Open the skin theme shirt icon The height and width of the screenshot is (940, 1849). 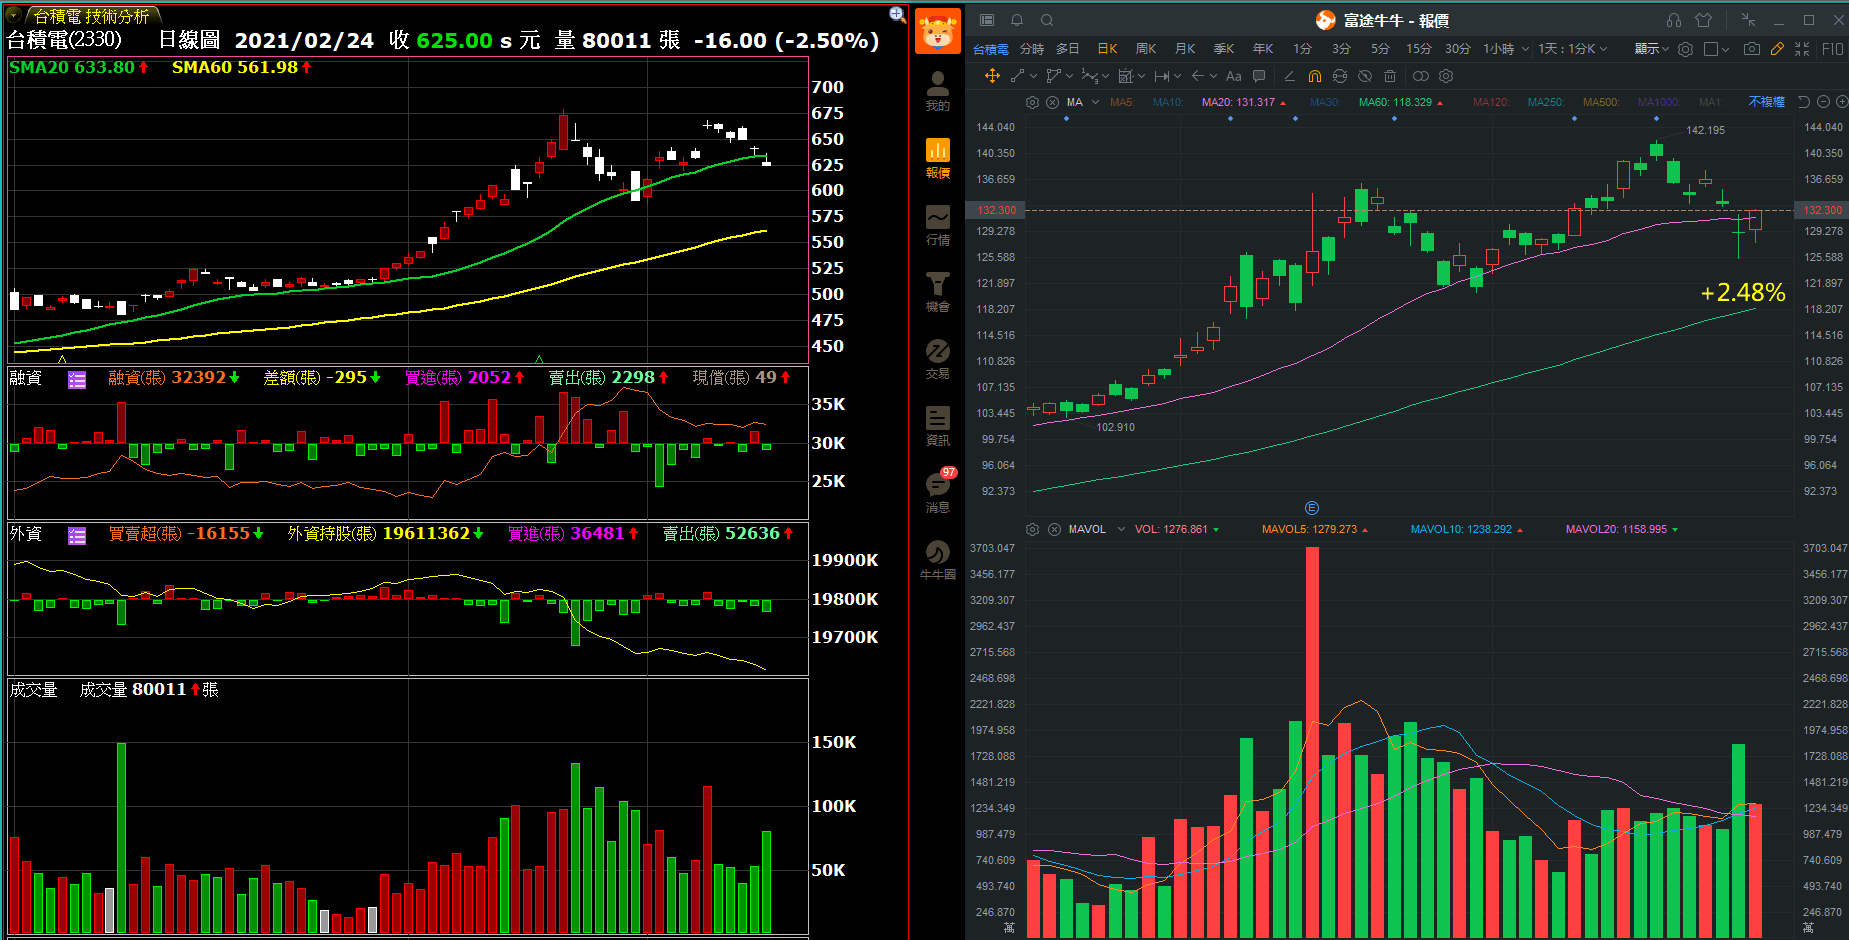[x=1703, y=20]
